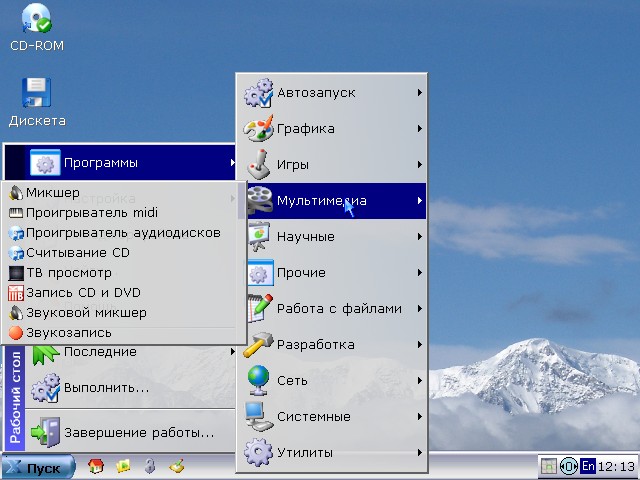Expand the Работа с файлами submenu arrow

[x=420, y=308]
